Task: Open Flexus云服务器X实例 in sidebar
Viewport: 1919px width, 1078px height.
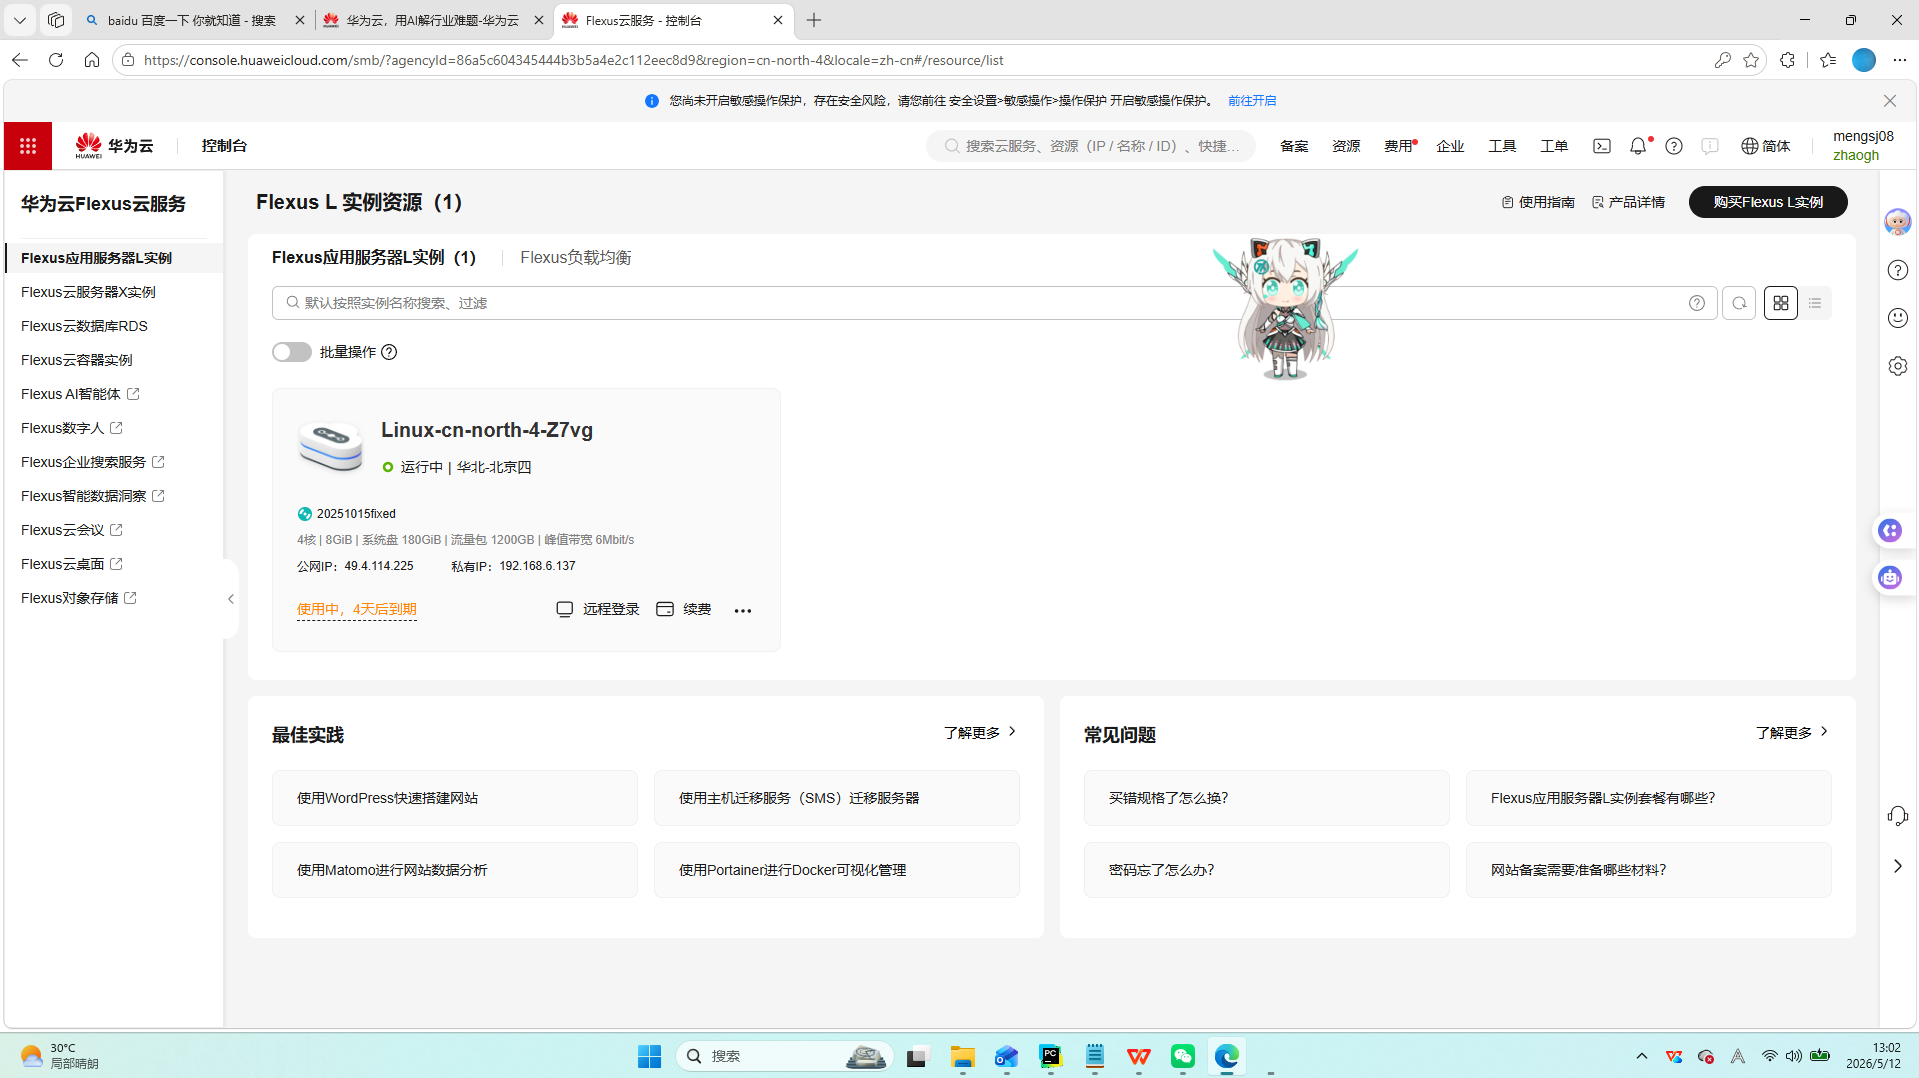Action: 88,292
